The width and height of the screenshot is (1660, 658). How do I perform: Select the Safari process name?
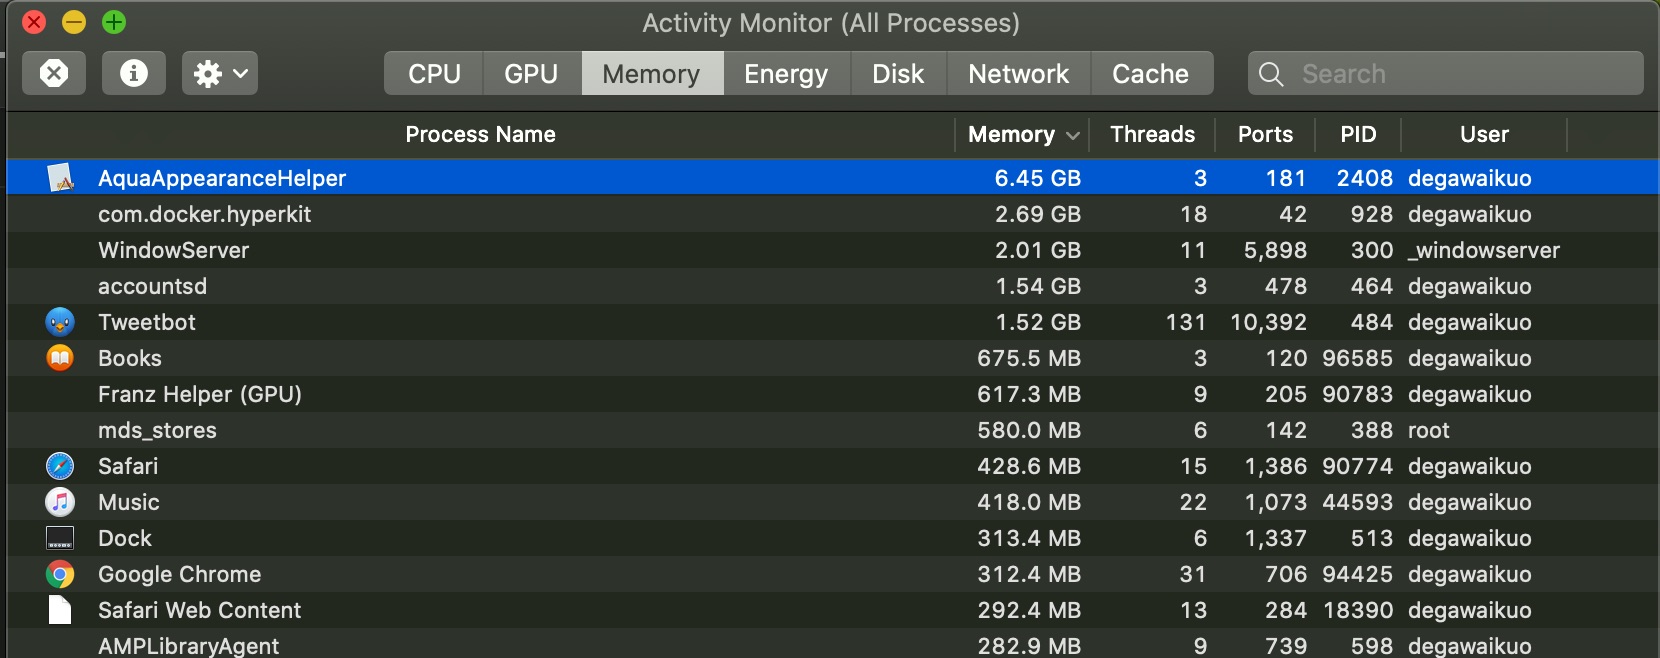(128, 466)
